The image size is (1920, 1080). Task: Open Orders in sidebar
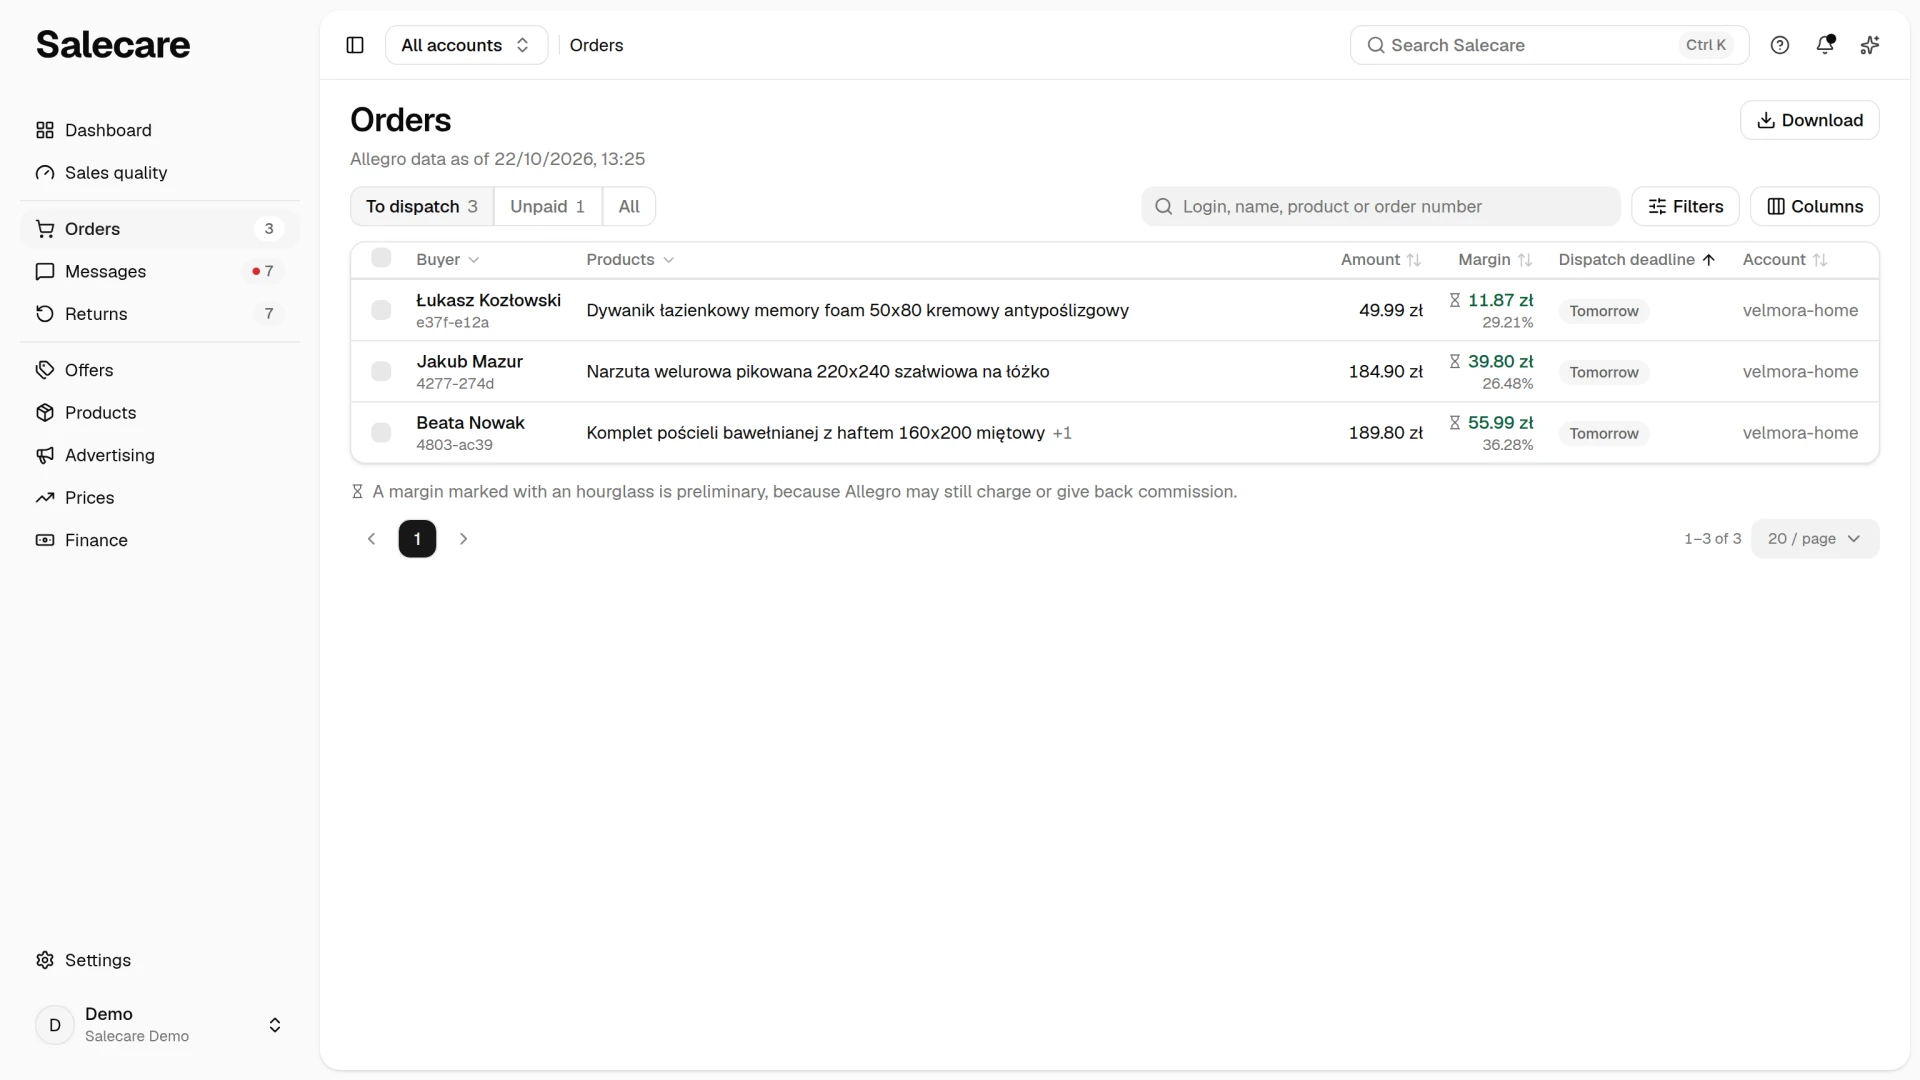[x=160, y=229]
